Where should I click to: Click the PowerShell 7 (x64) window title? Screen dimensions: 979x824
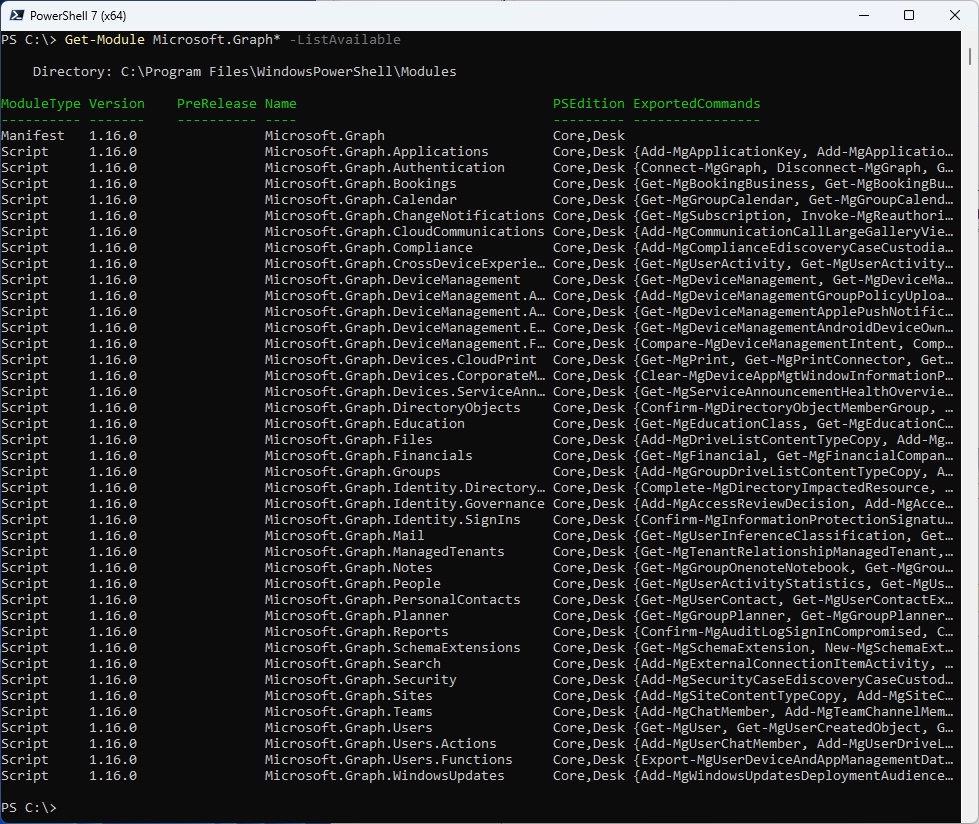tap(78, 16)
